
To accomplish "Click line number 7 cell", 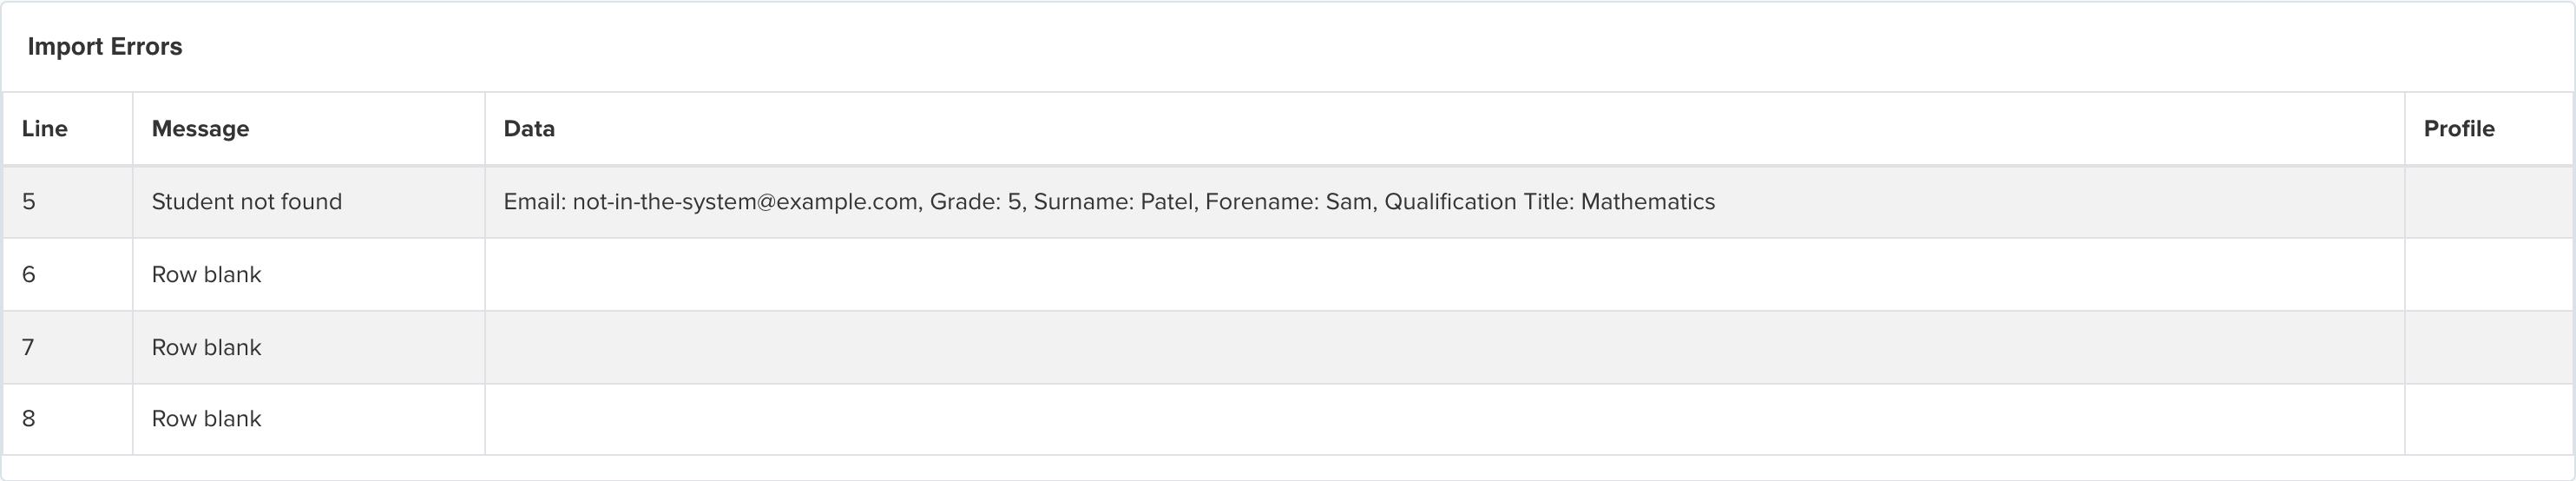I will point(68,348).
